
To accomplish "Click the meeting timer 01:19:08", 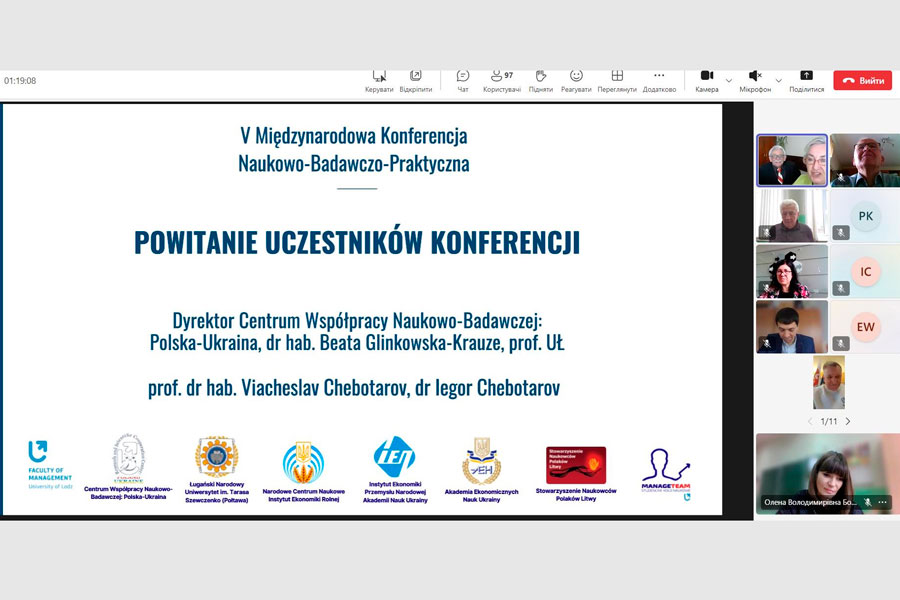I will [x=20, y=81].
